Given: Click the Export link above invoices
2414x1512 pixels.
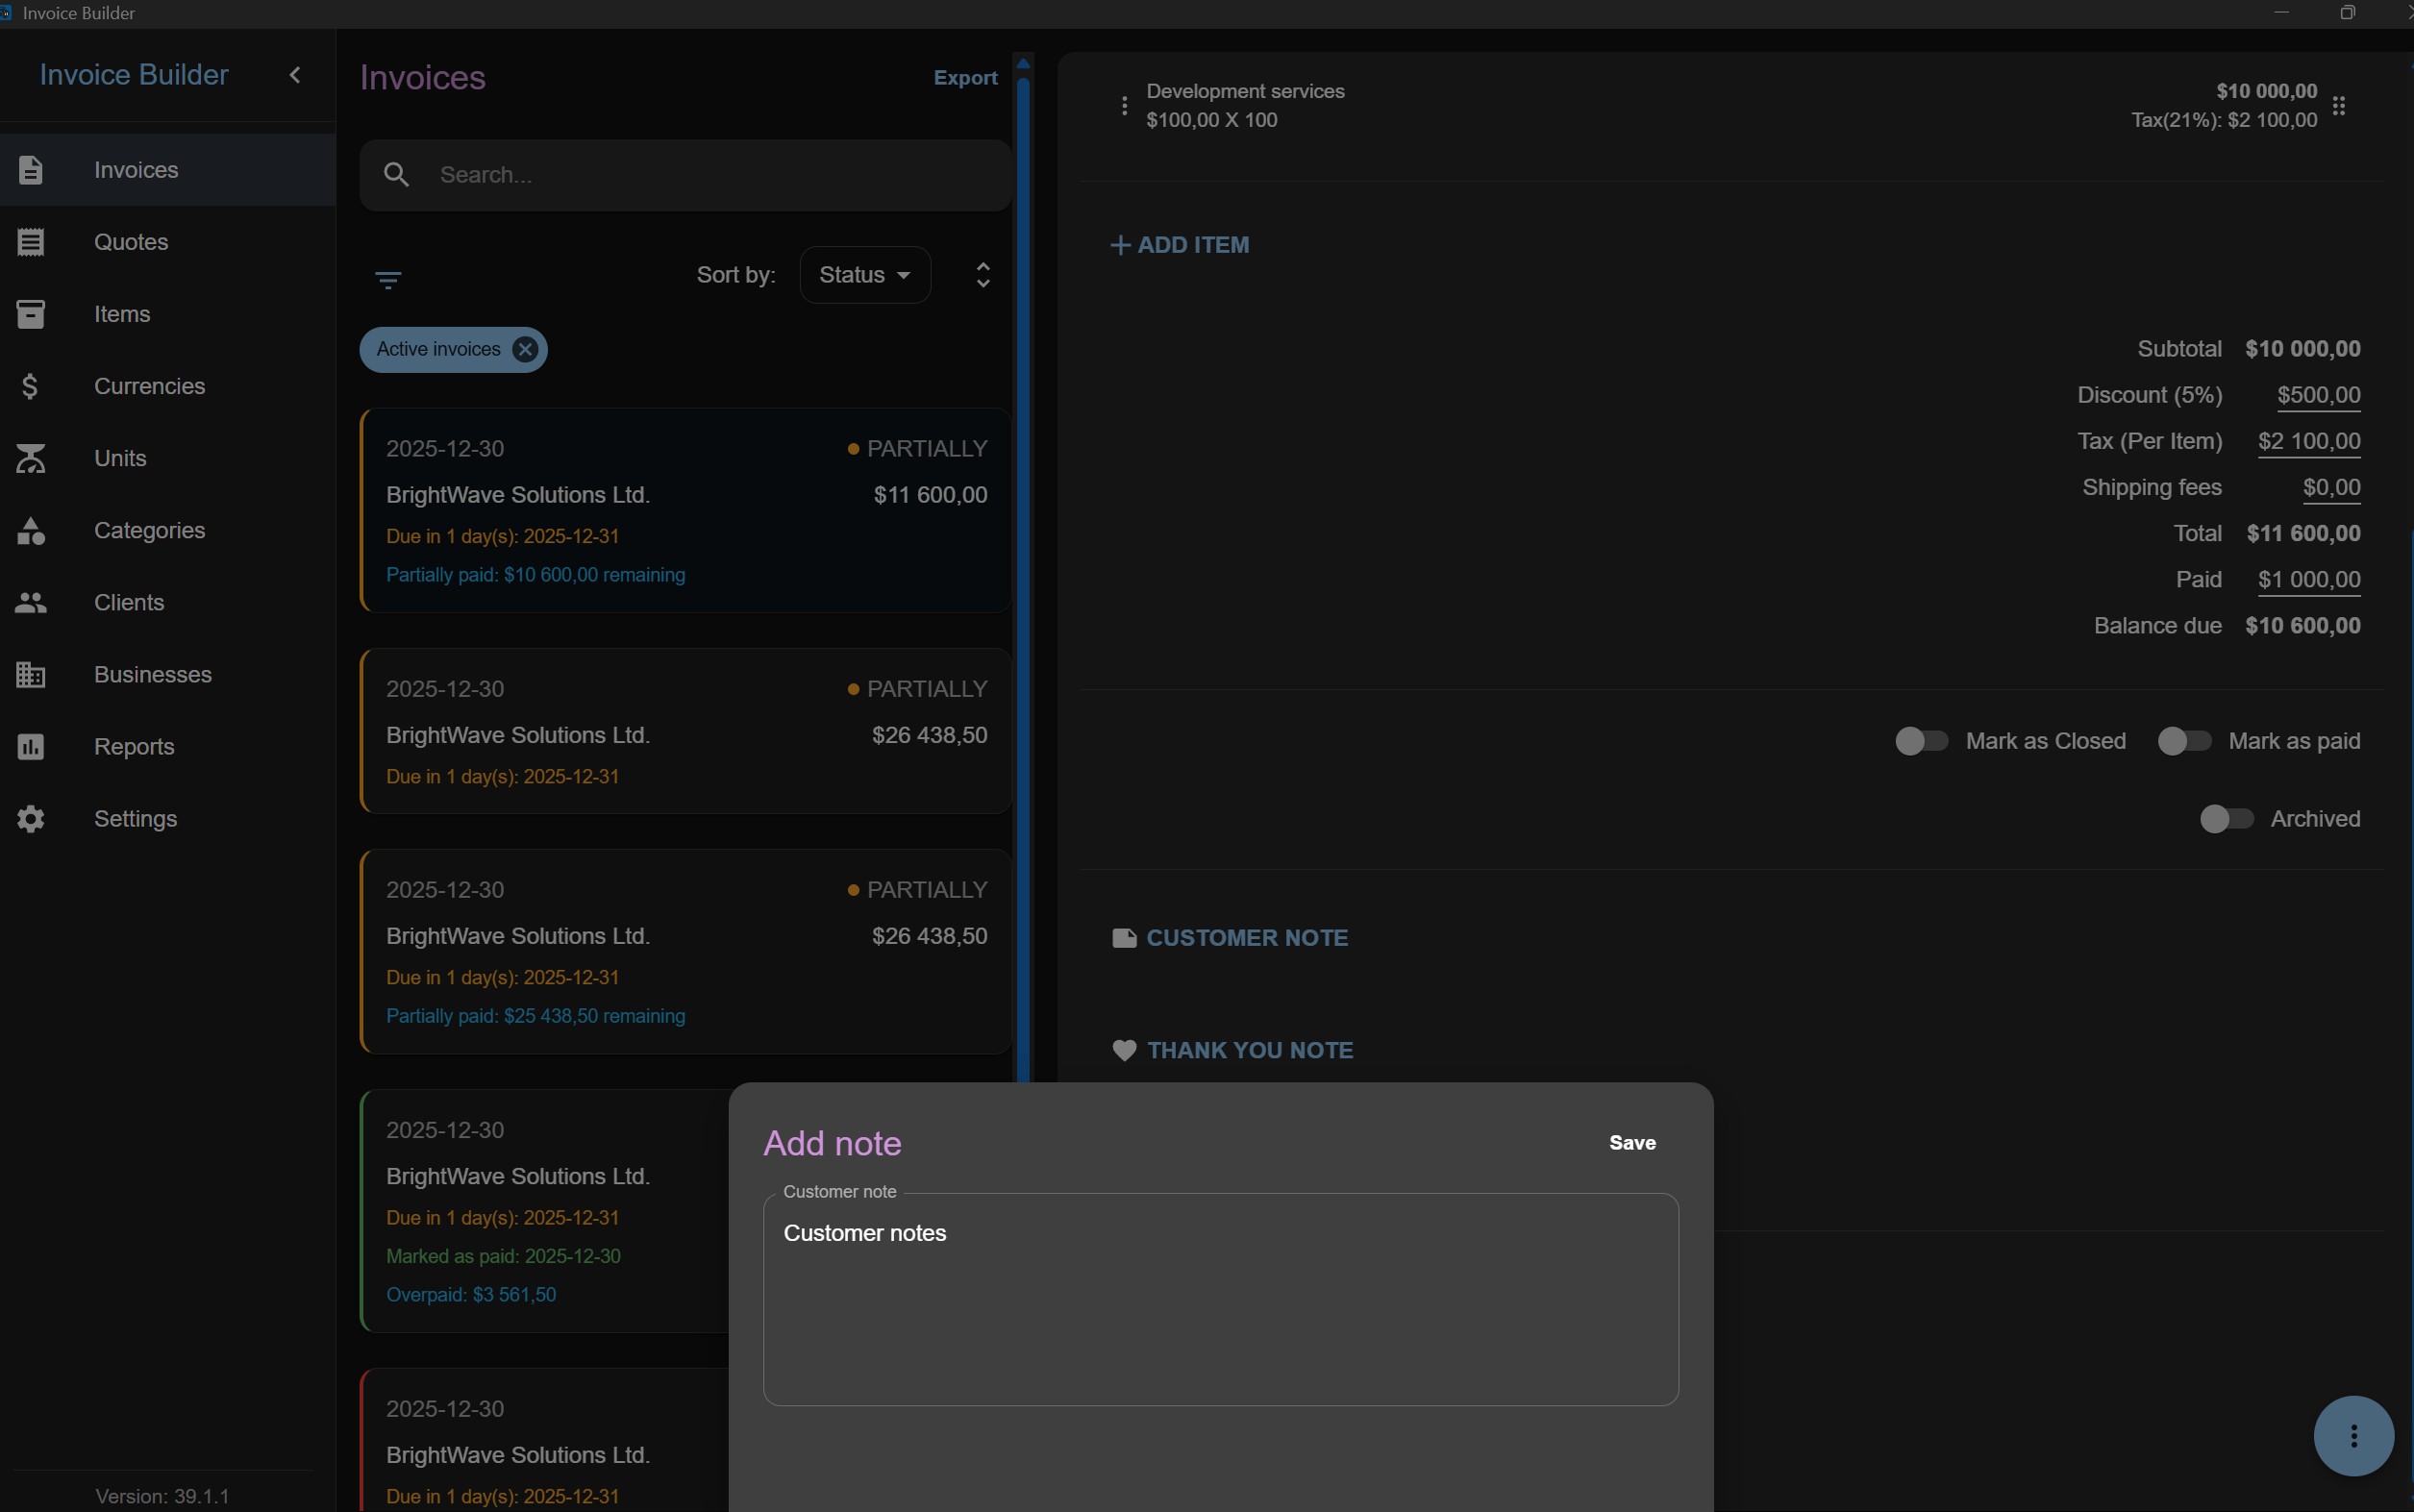Looking at the screenshot, I should [x=965, y=78].
